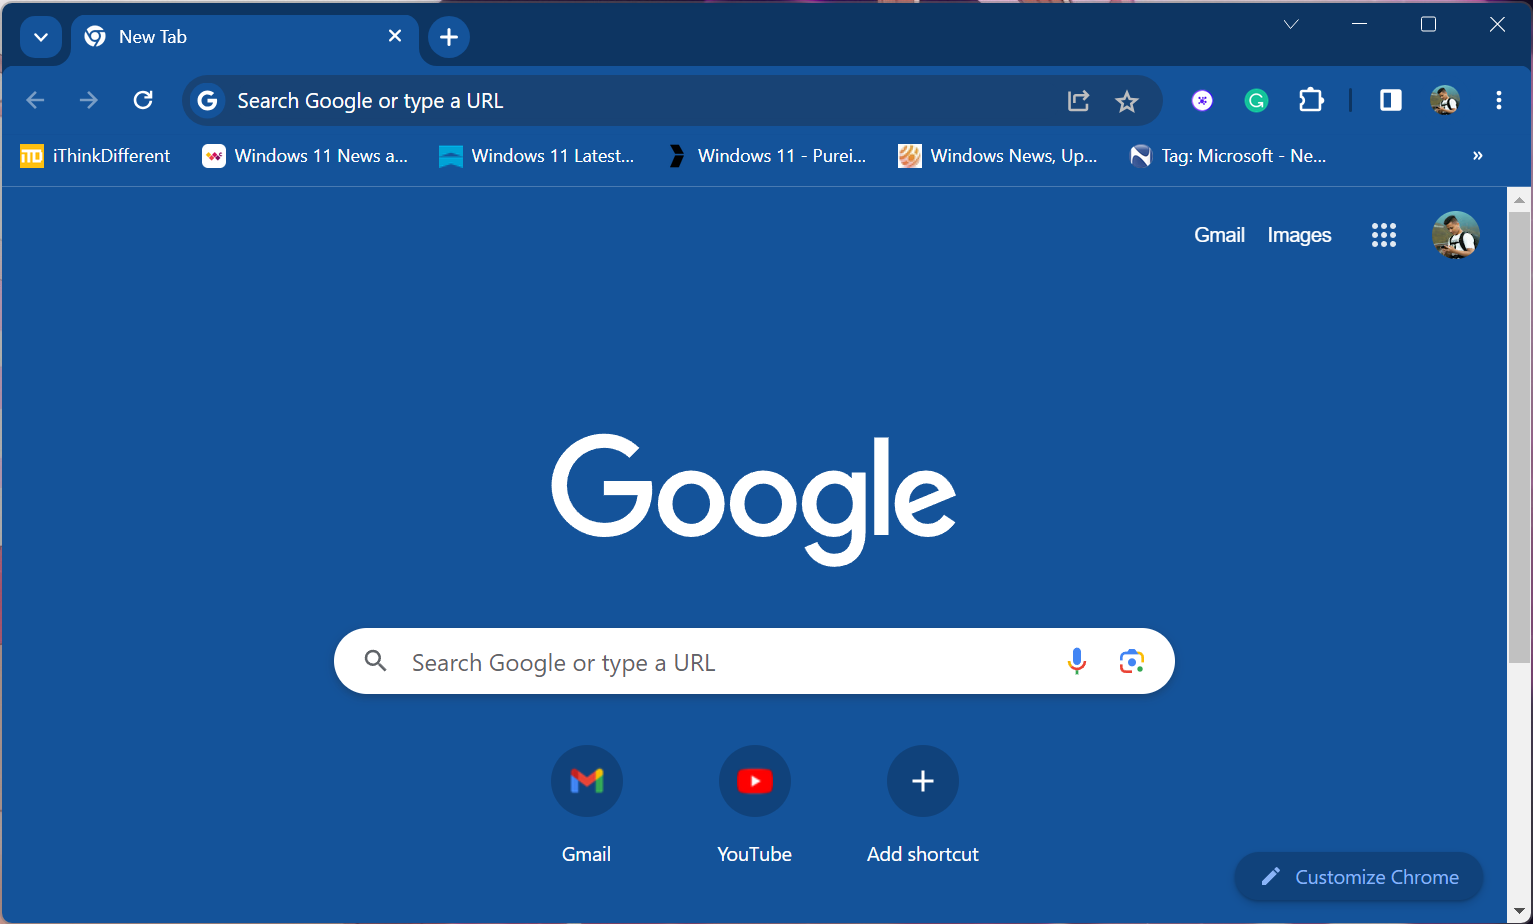1533x924 pixels.
Task: Click the share page icon
Action: 1078,101
